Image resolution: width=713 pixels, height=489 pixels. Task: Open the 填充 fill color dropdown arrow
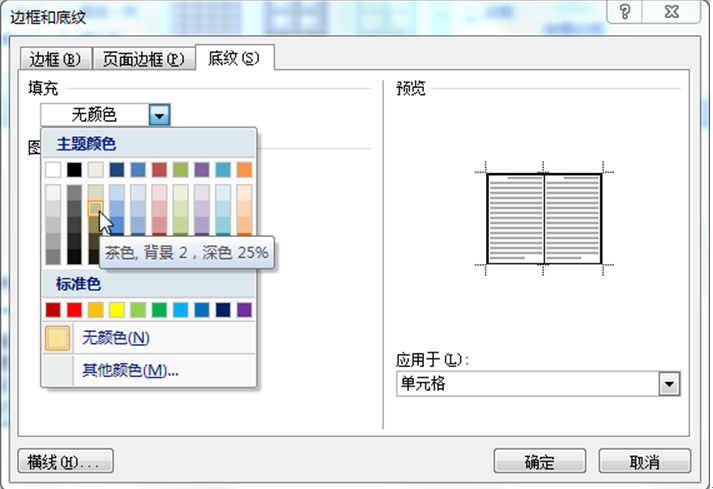[x=159, y=116]
